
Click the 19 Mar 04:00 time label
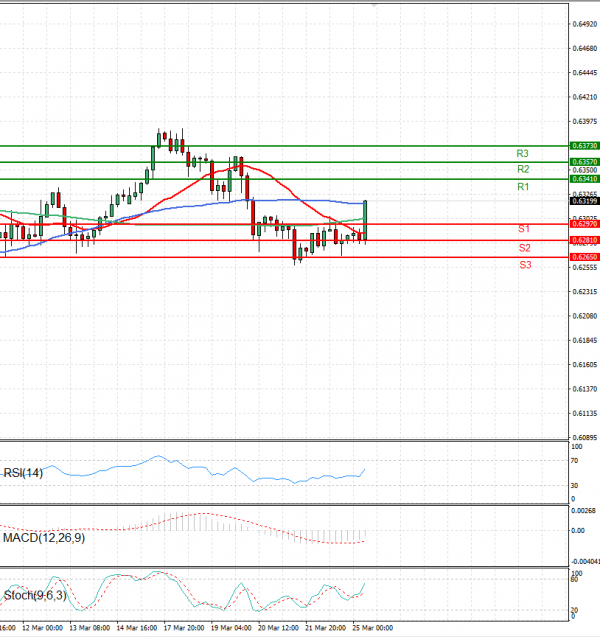coord(231,628)
